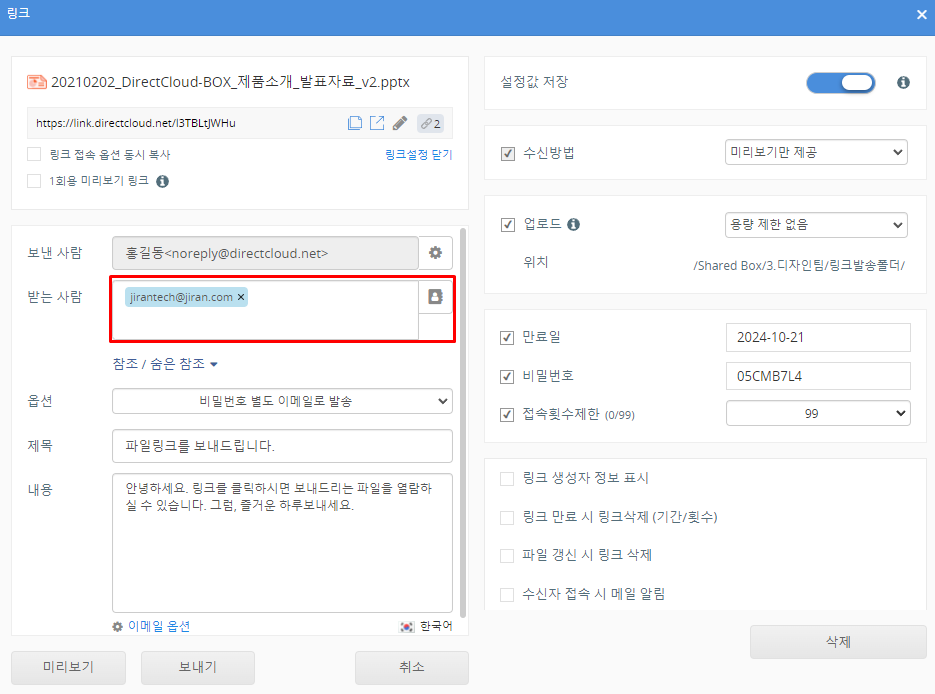Image resolution: width=935 pixels, height=694 pixels.
Task: Click info icon next to 설정값 저장
Action: [x=903, y=82]
